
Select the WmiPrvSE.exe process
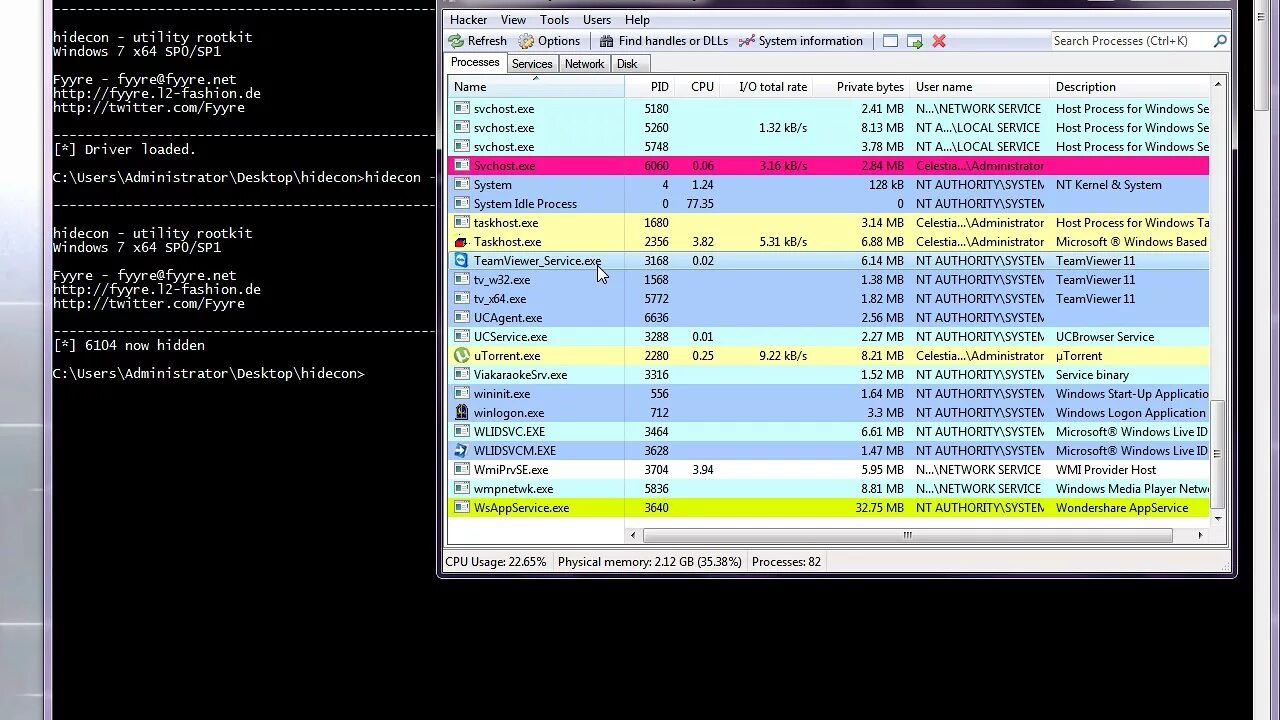[x=828, y=470]
